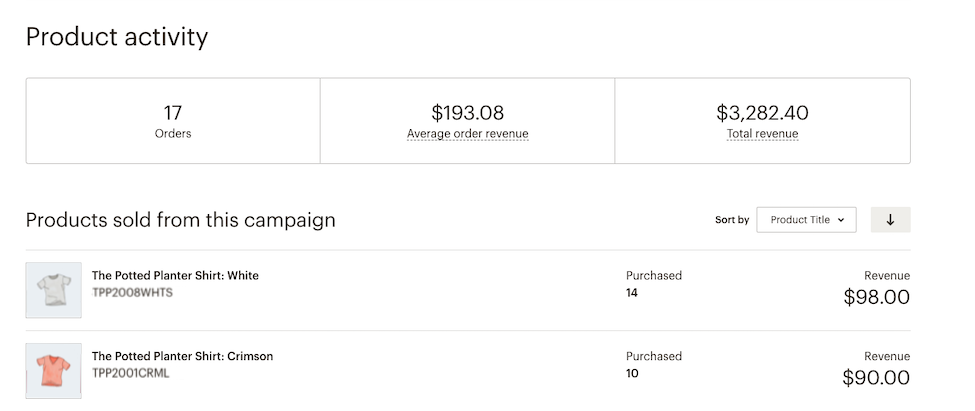Viewport: 975px width, 411px height.
Task: Click the purchased count of 14
Action: click(632, 293)
